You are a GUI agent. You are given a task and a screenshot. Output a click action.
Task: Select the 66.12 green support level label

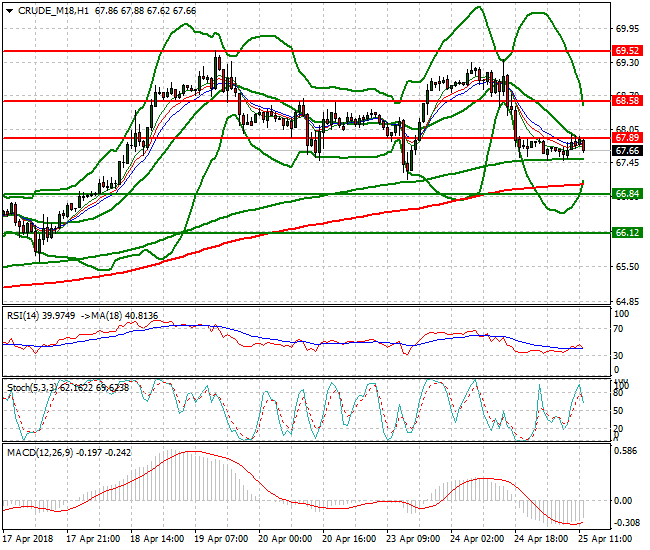[627, 233]
